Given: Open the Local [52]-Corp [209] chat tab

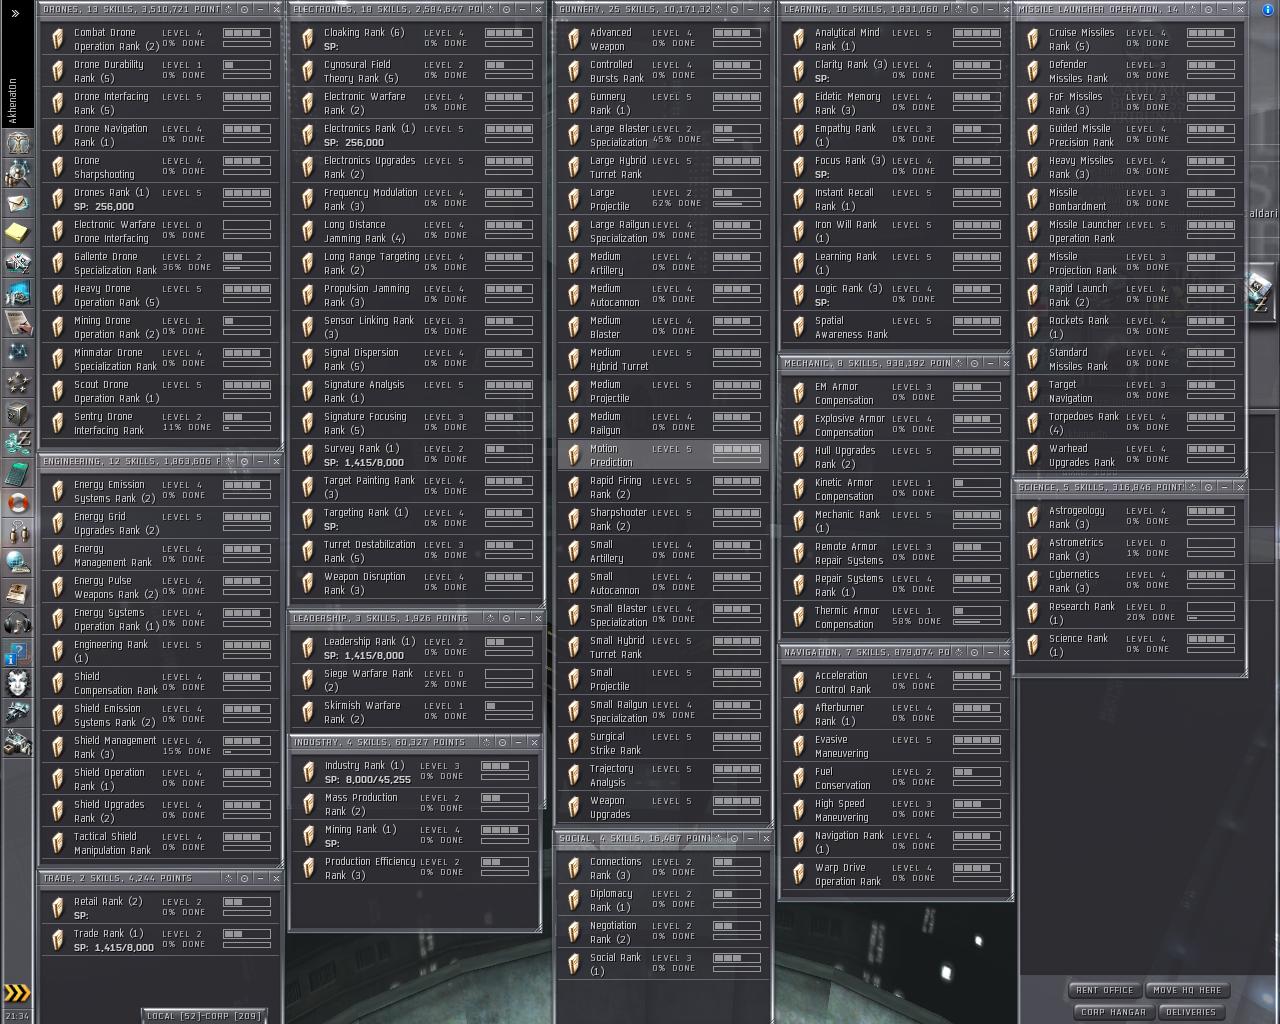Looking at the screenshot, I should pyautogui.click(x=204, y=1016).
